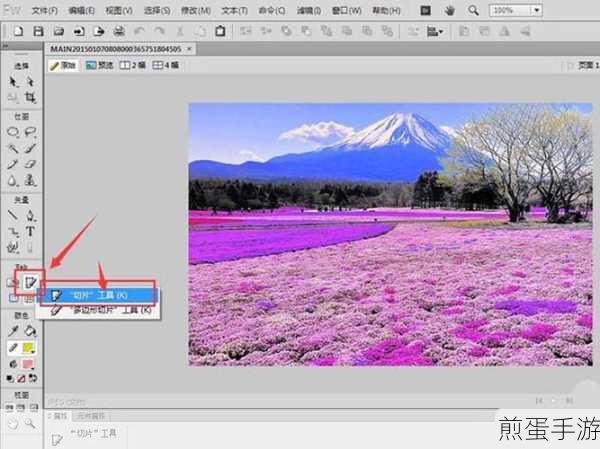Open the fill color pink swatch
This screenshot has width=600, height=449.
pyautogui.click(x=29, y=364)
